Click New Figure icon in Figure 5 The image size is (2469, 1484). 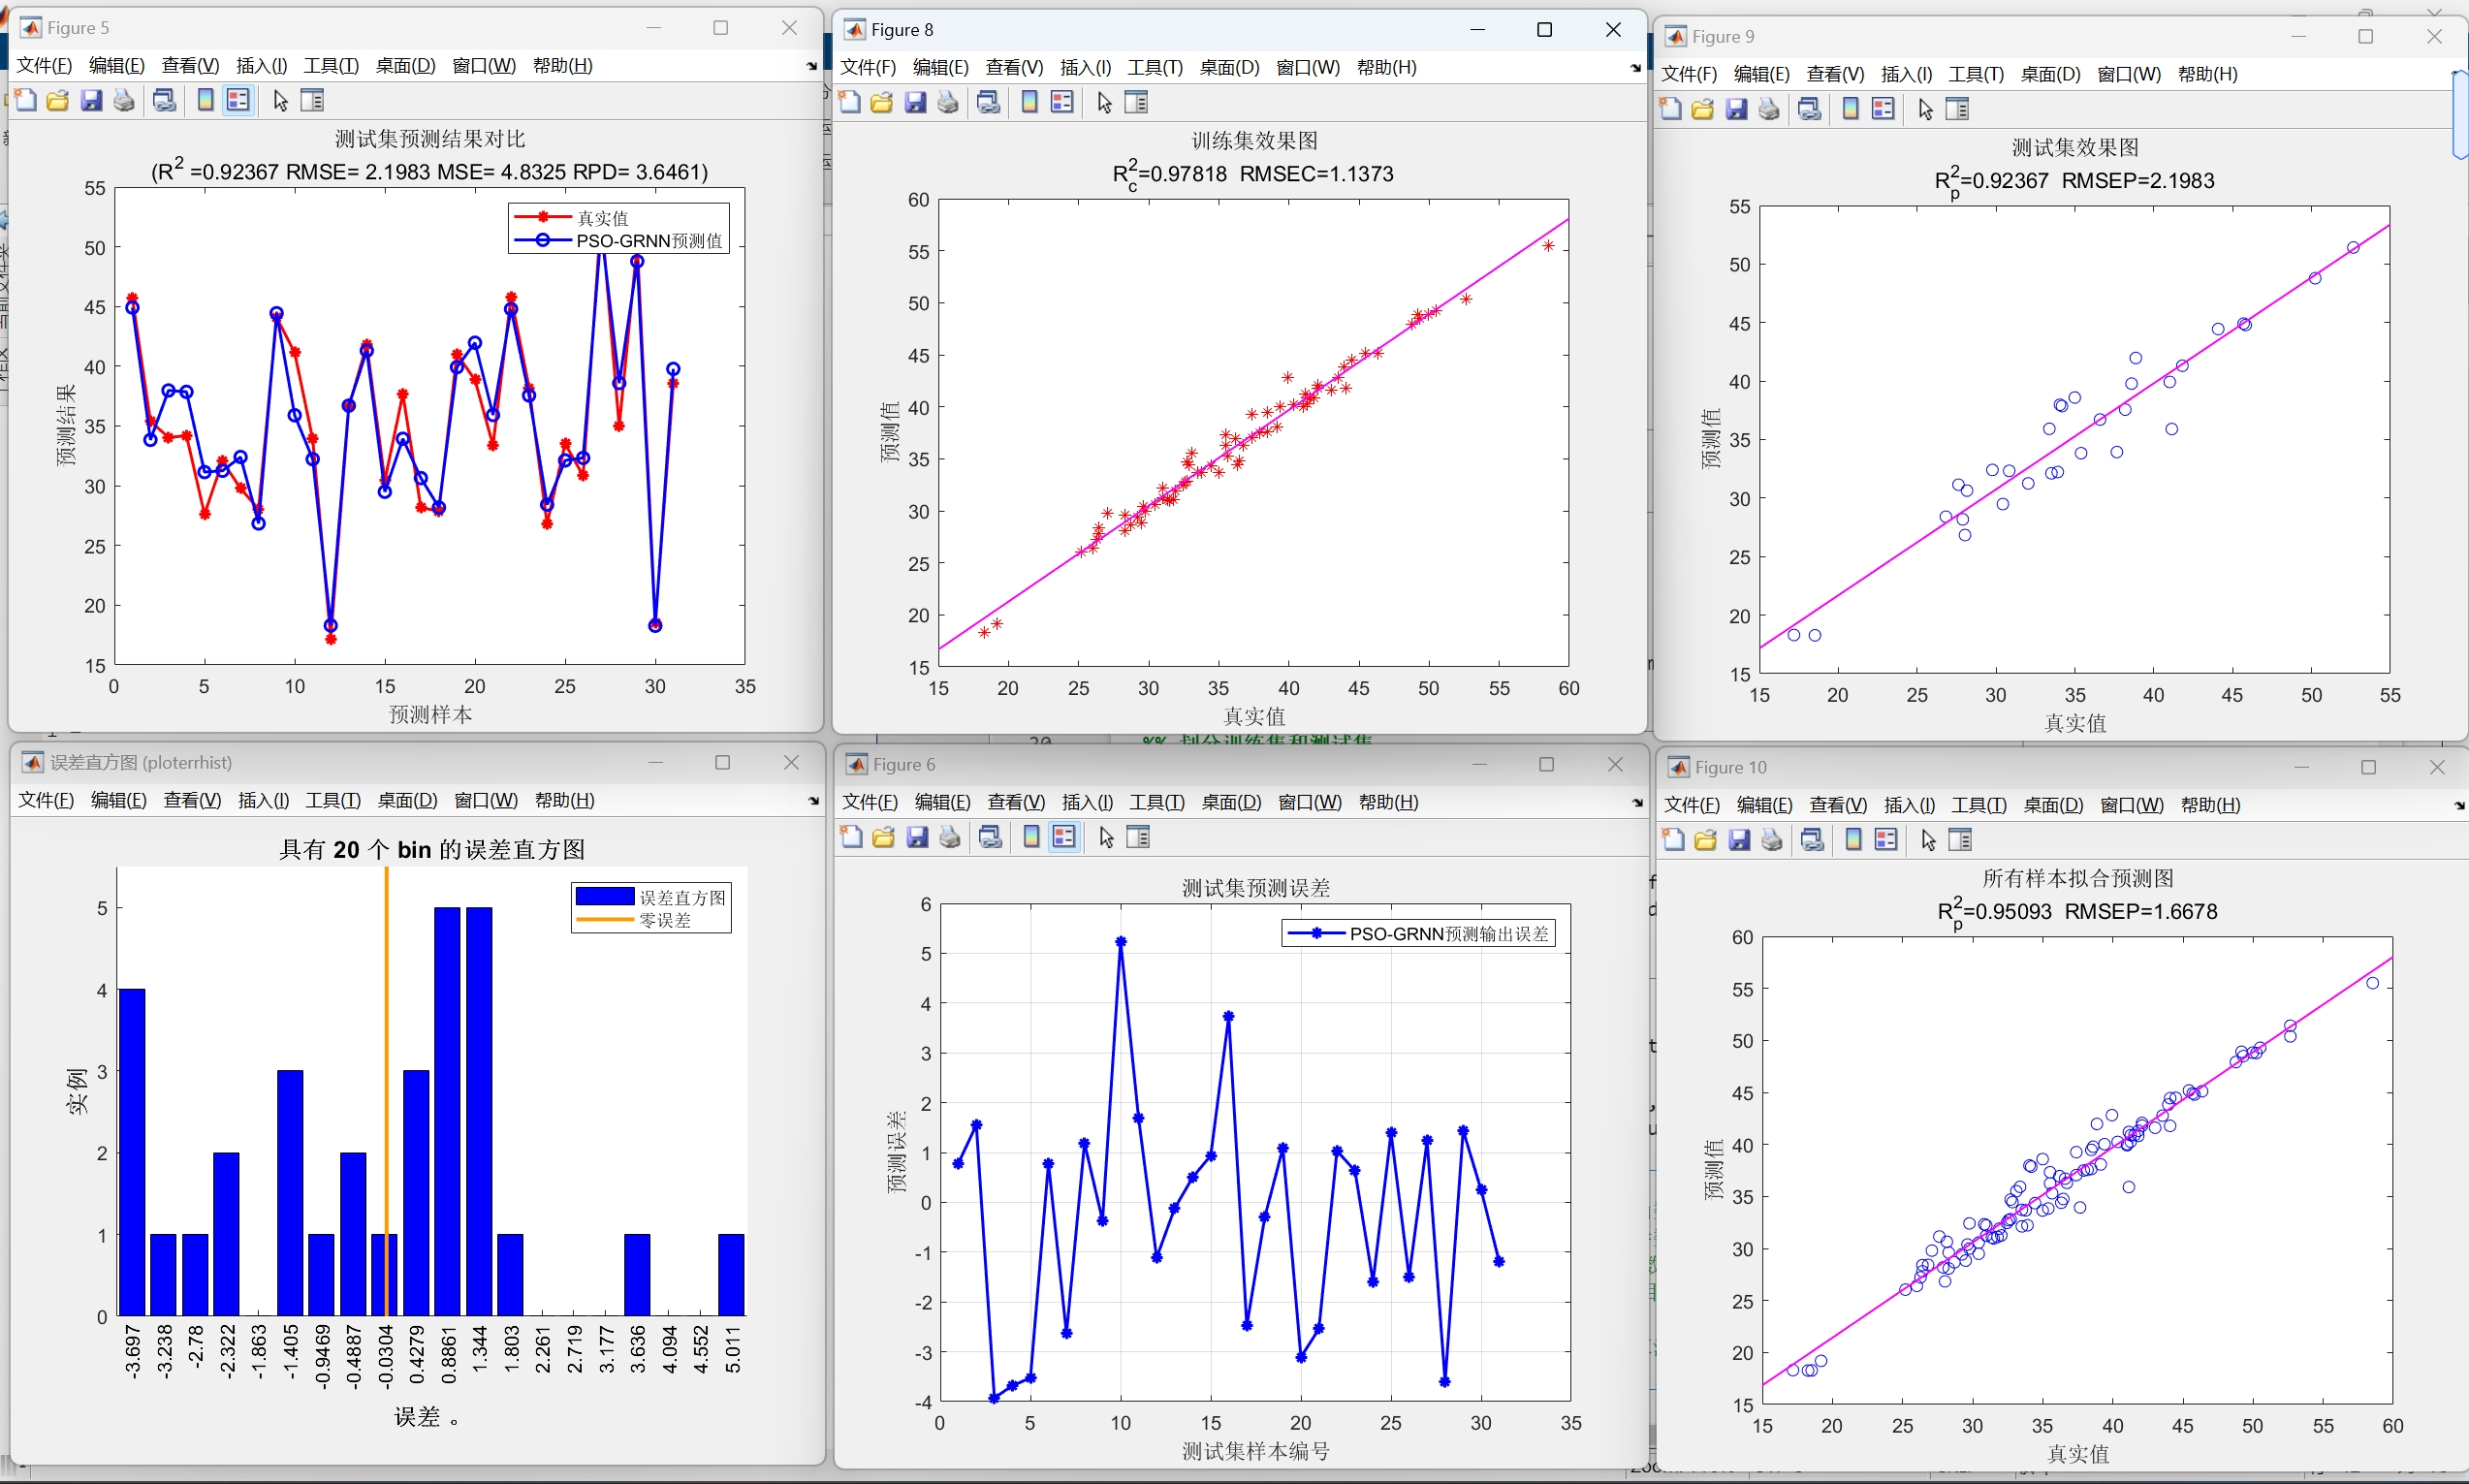[x=26, y=100]
